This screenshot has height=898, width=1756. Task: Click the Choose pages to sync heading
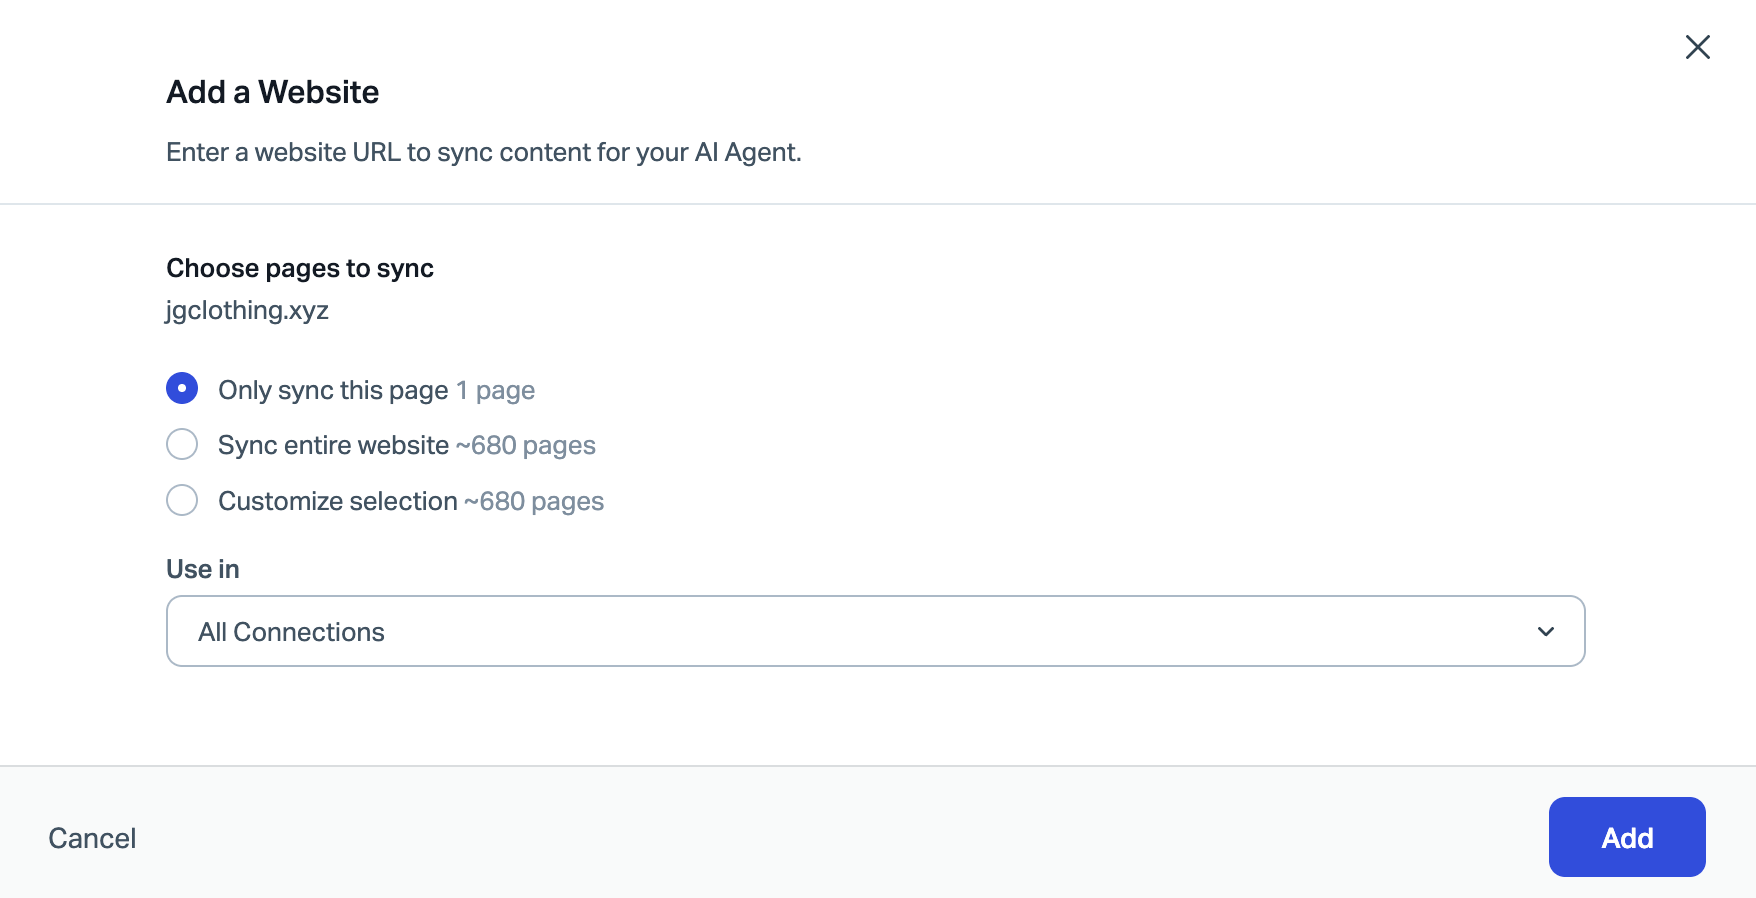click(x=300, y=268)
